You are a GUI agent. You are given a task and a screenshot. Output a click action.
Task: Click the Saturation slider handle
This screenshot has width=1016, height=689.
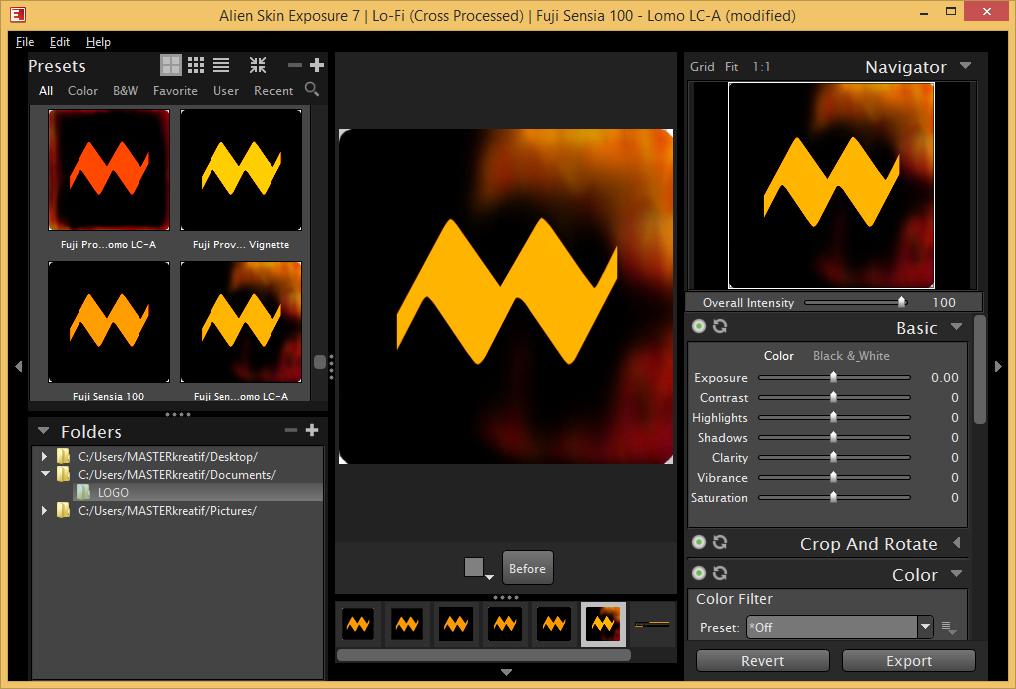[x=833, y=497]
